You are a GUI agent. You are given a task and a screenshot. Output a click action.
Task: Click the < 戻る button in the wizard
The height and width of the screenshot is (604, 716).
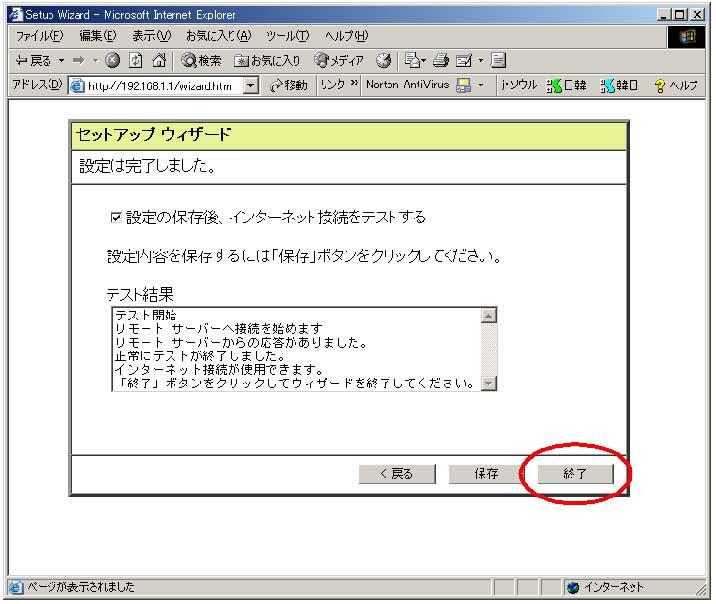pyautogui.click(x=396, y=474)
